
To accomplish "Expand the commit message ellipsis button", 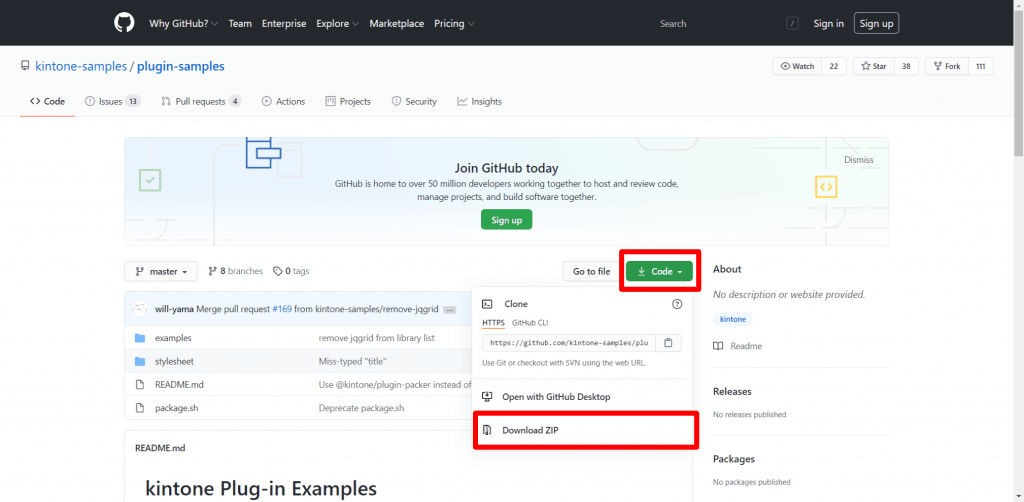I will coord(450,310).
